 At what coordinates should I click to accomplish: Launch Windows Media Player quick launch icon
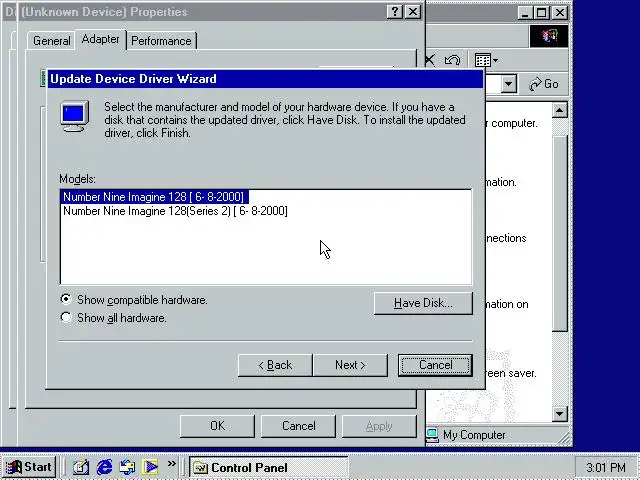point(150,467)
